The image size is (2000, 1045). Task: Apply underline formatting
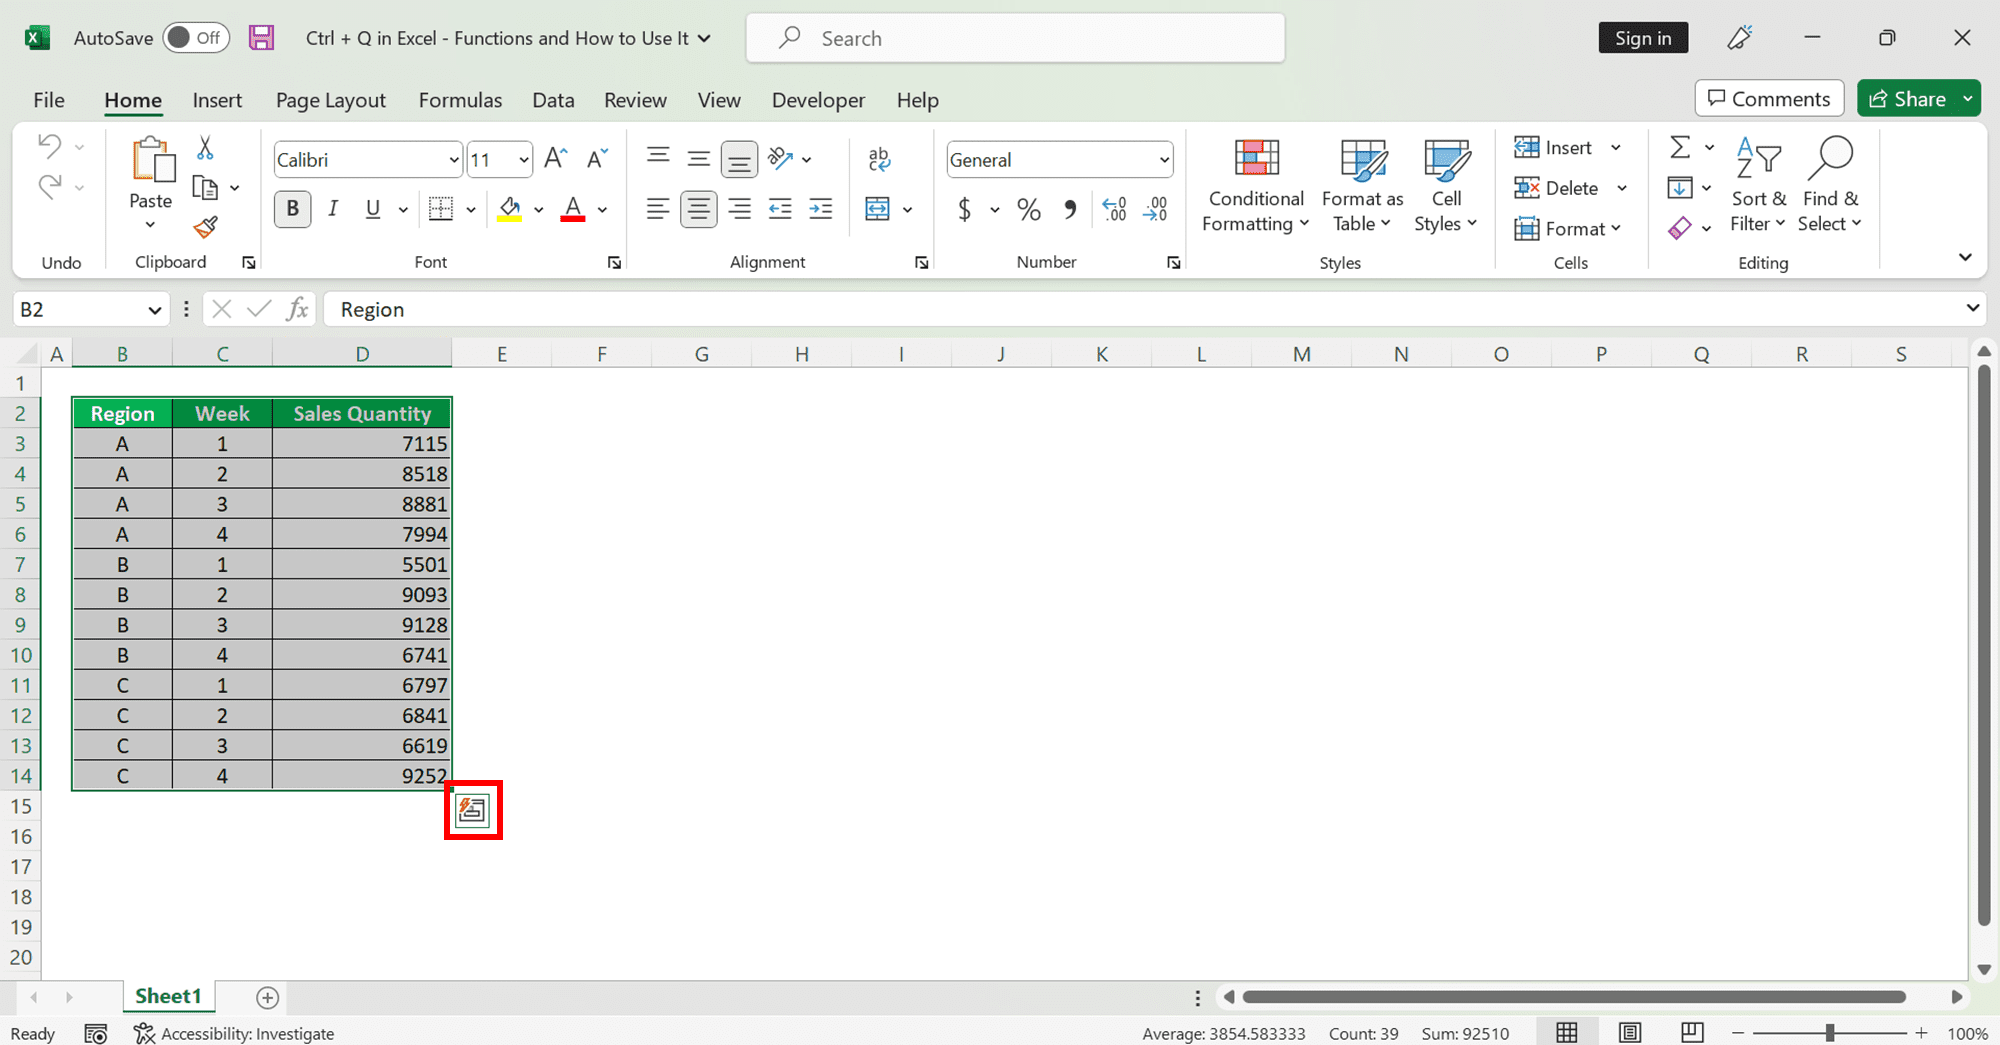point(373,208)
